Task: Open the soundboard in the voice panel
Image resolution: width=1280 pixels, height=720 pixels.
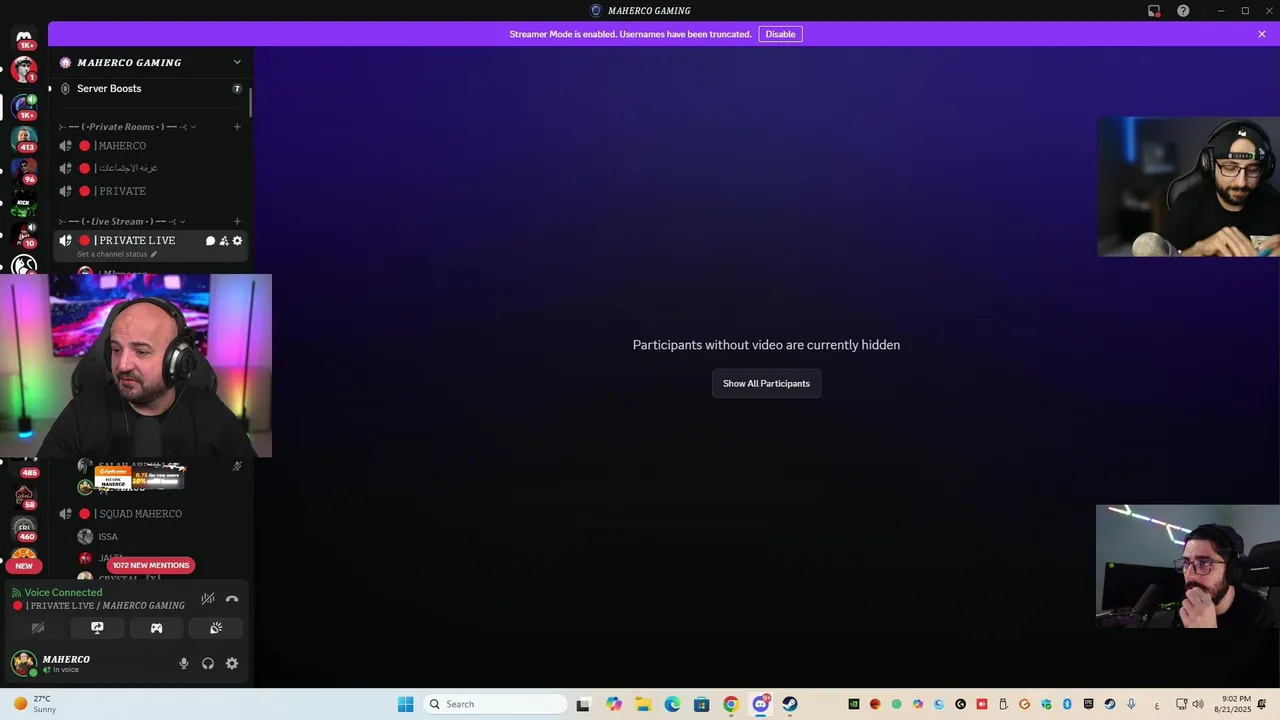Action: [x=216, y=628]
